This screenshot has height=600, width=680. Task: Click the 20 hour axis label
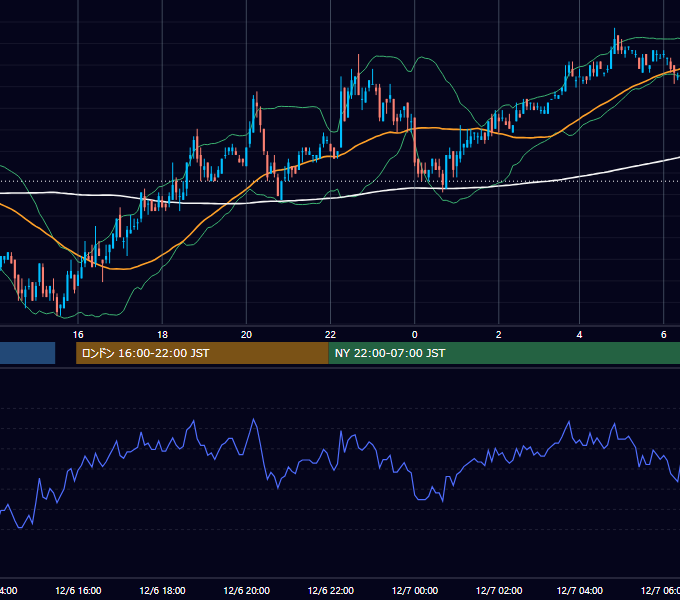246,335
